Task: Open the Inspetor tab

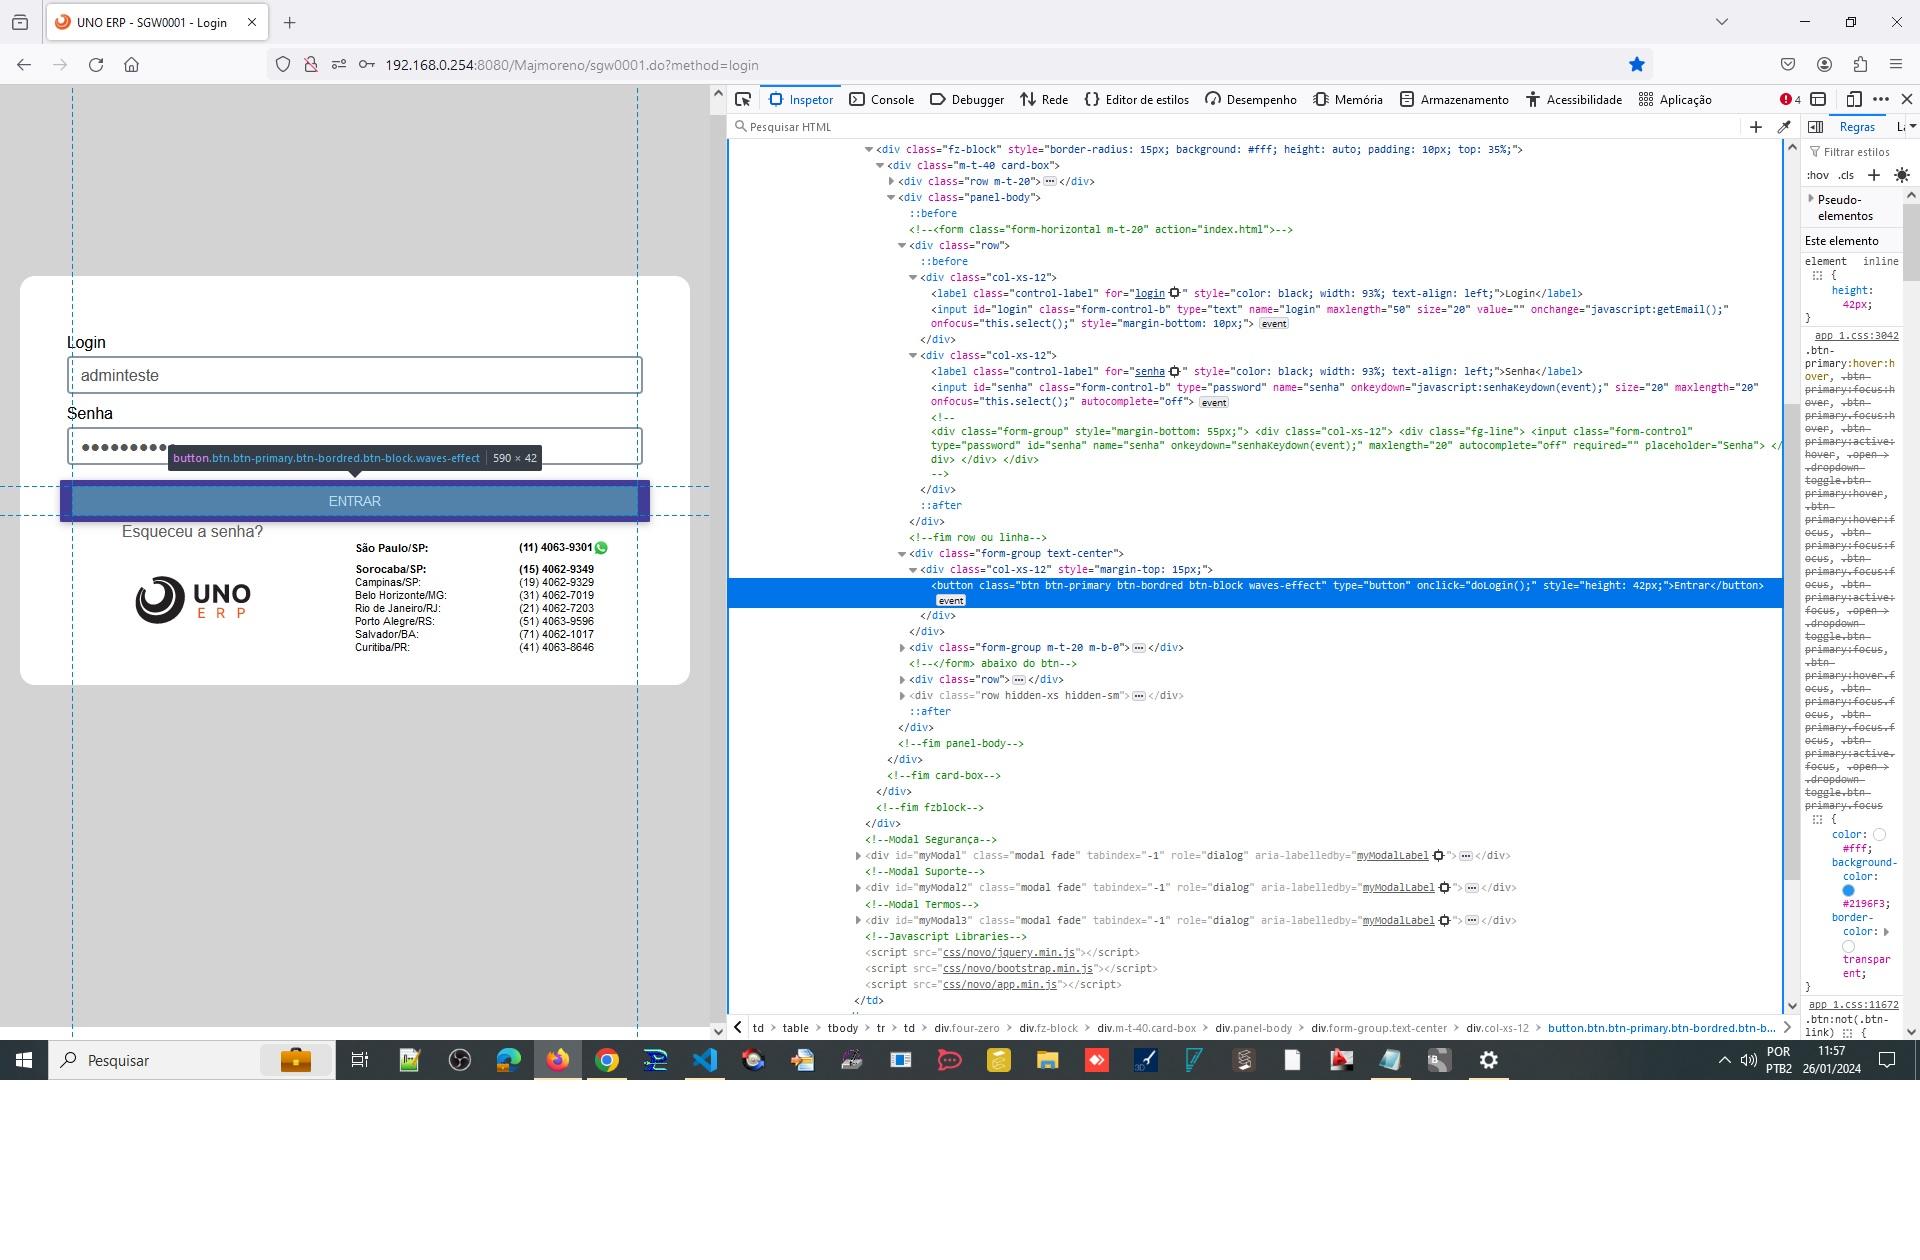Action: (x=800, y=99)
